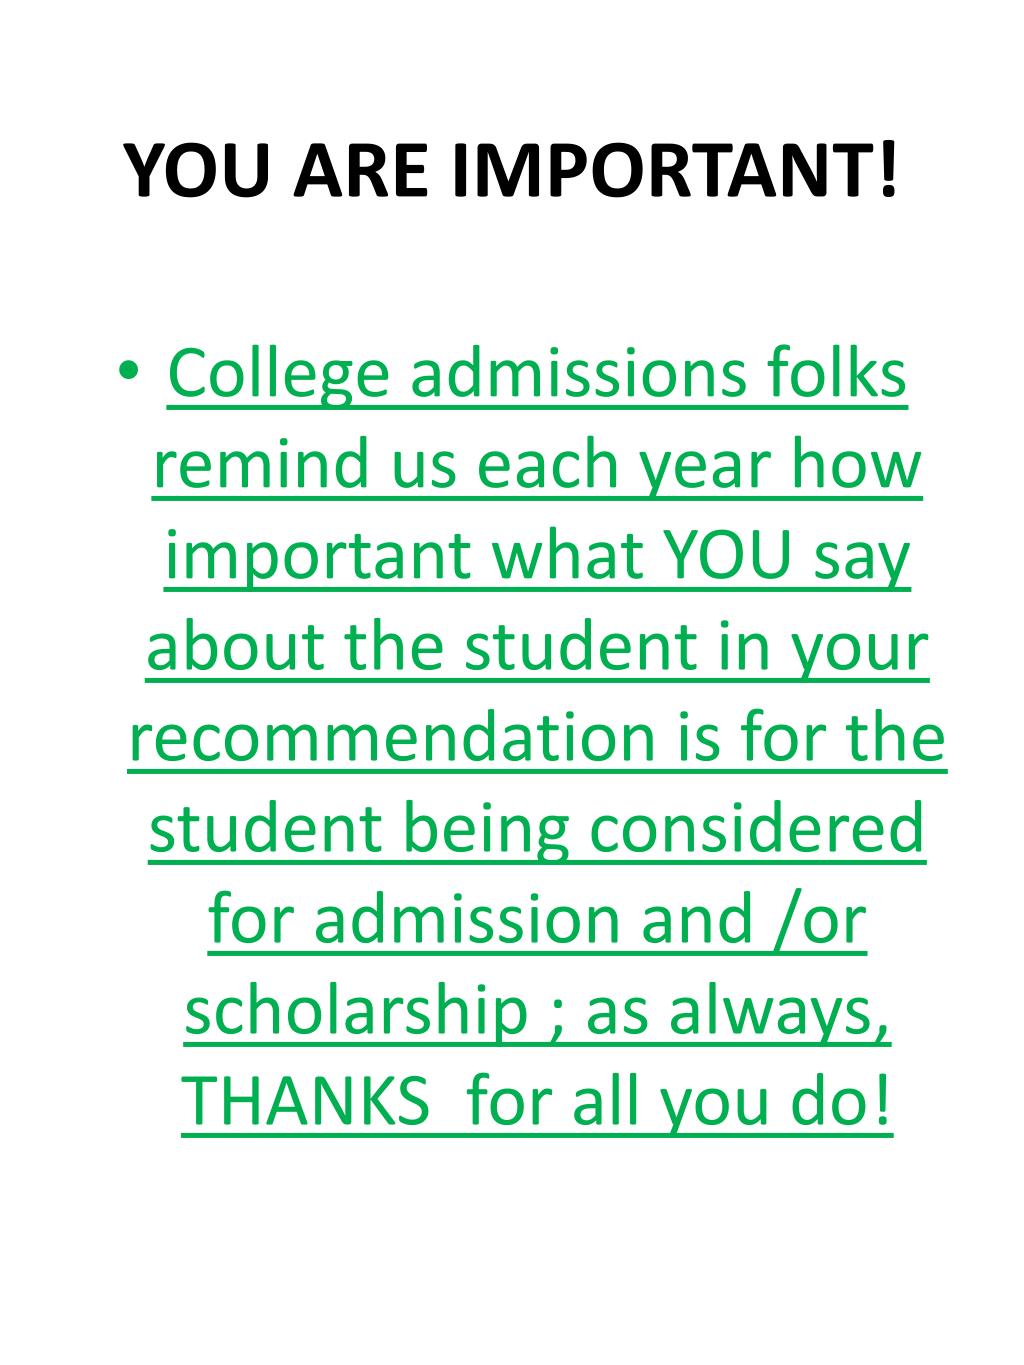Click the "THANKS for all you do!" line
Image resolution: width=1024 pixels, height=1365 pixels.
pos(537,1103)
